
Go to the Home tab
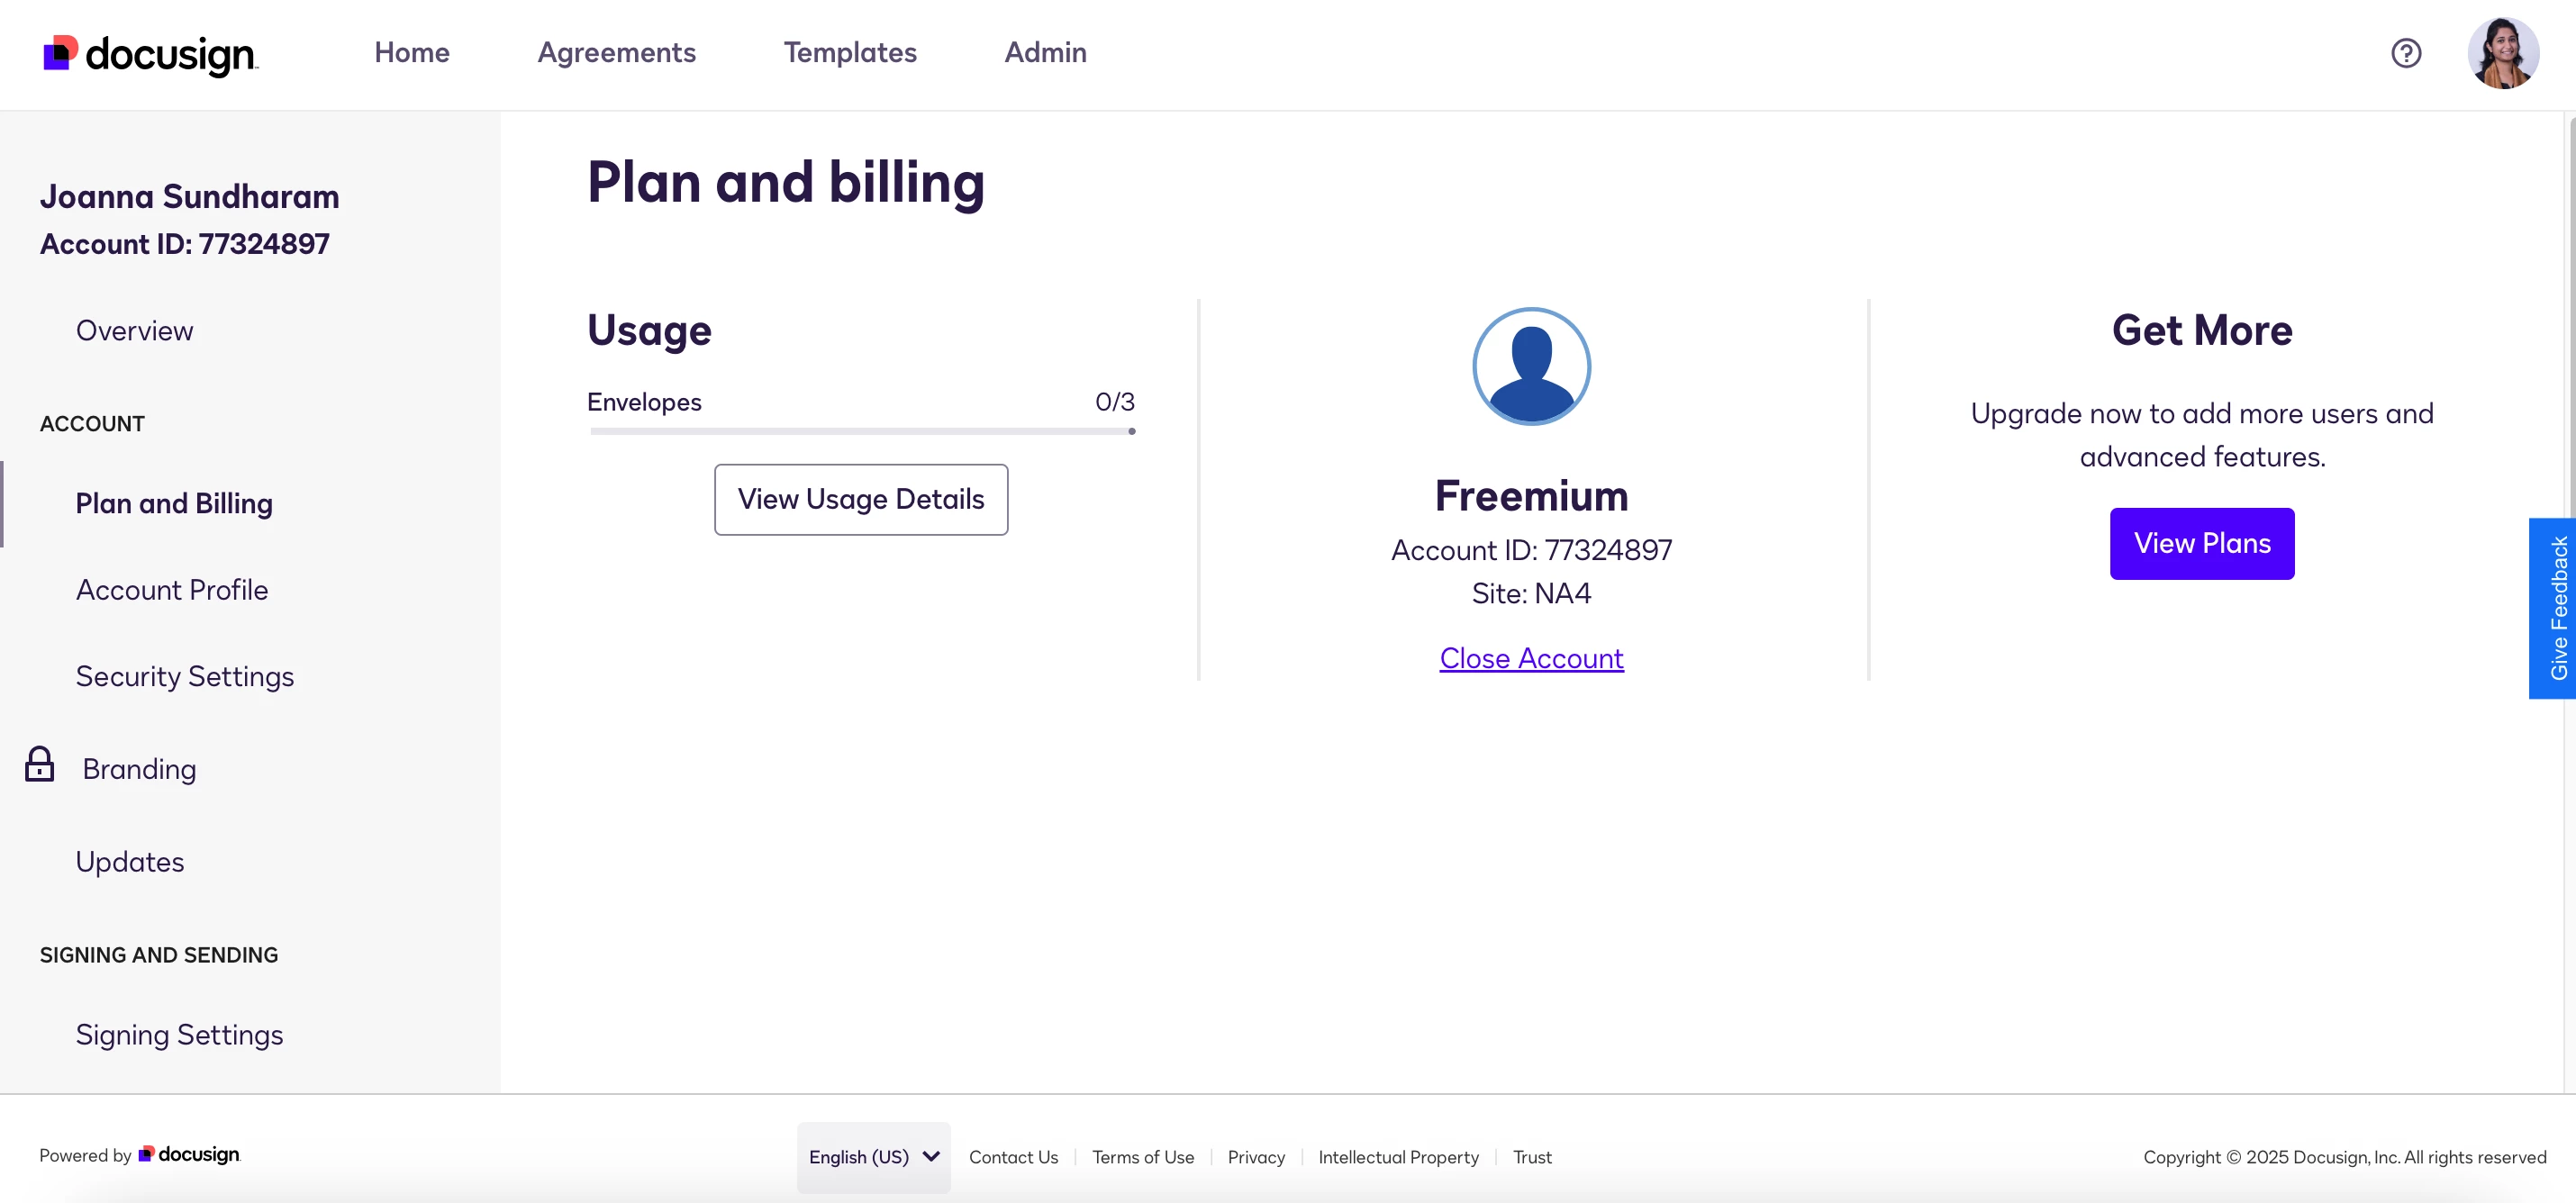tap(412, 52)
